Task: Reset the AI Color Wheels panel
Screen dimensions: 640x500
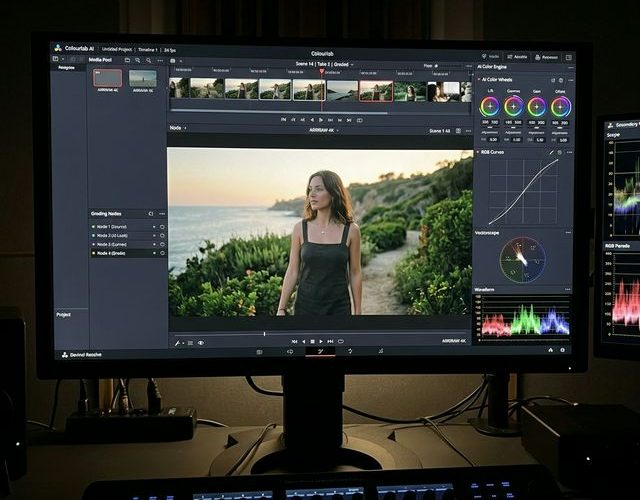Action: pos(558,80)
